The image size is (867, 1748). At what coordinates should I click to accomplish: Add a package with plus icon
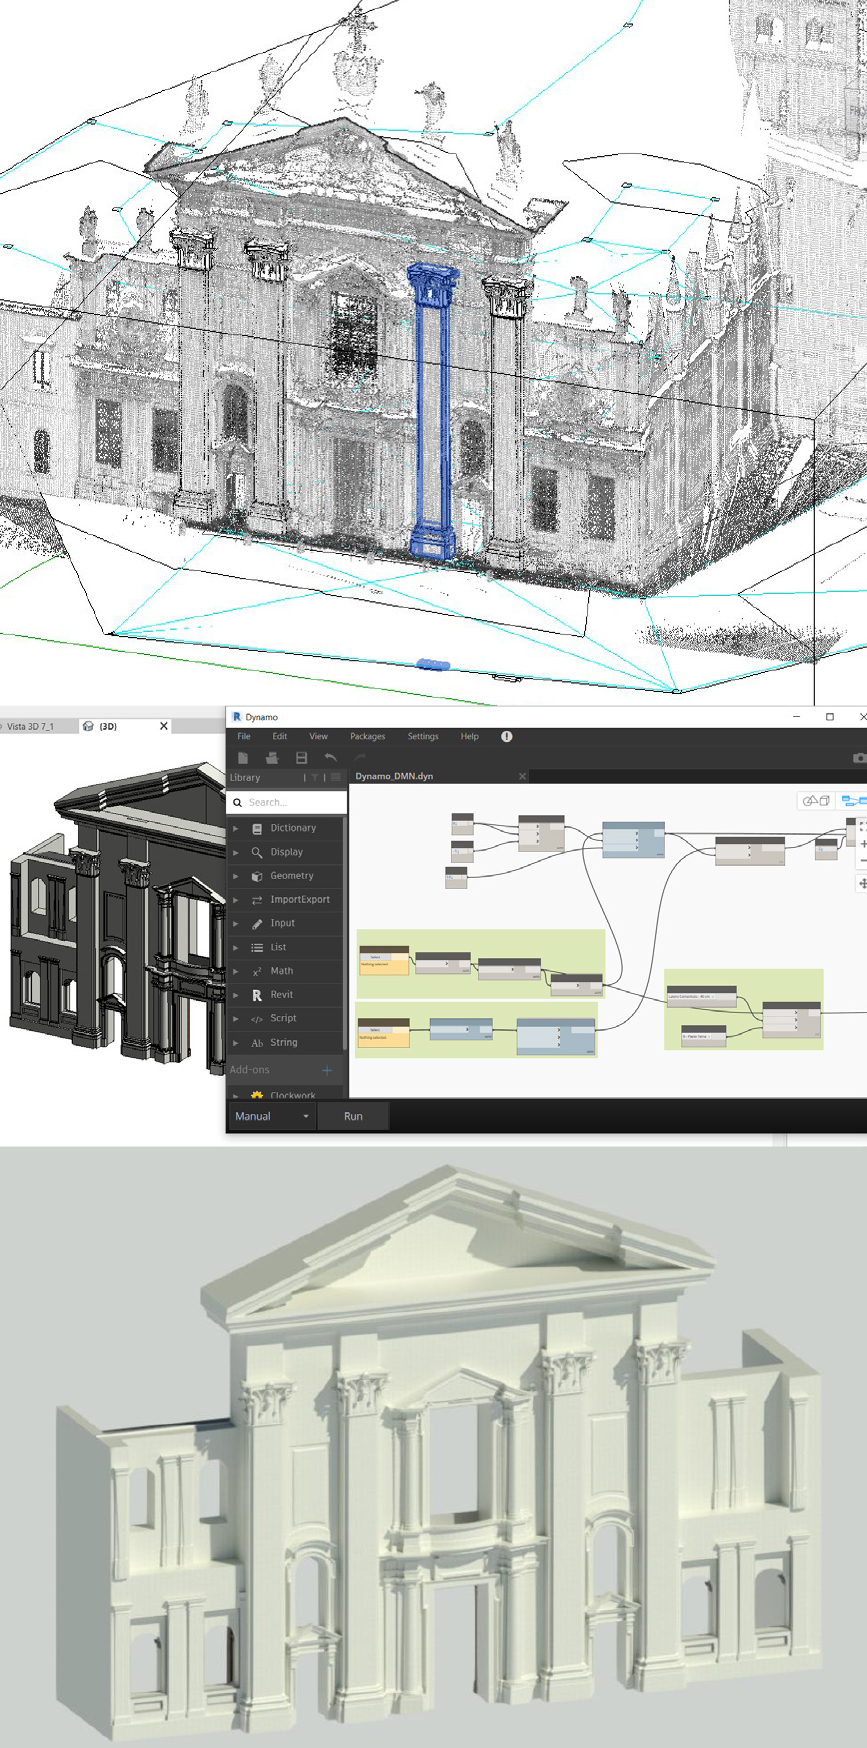tap(327, 1070)
